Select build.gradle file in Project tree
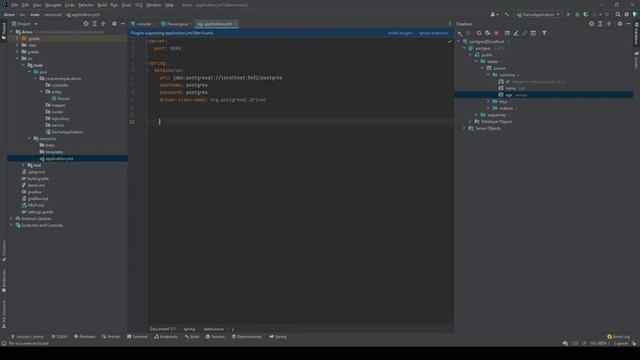The width and height of the screenshot is (640, 360). tap(38, 178)
